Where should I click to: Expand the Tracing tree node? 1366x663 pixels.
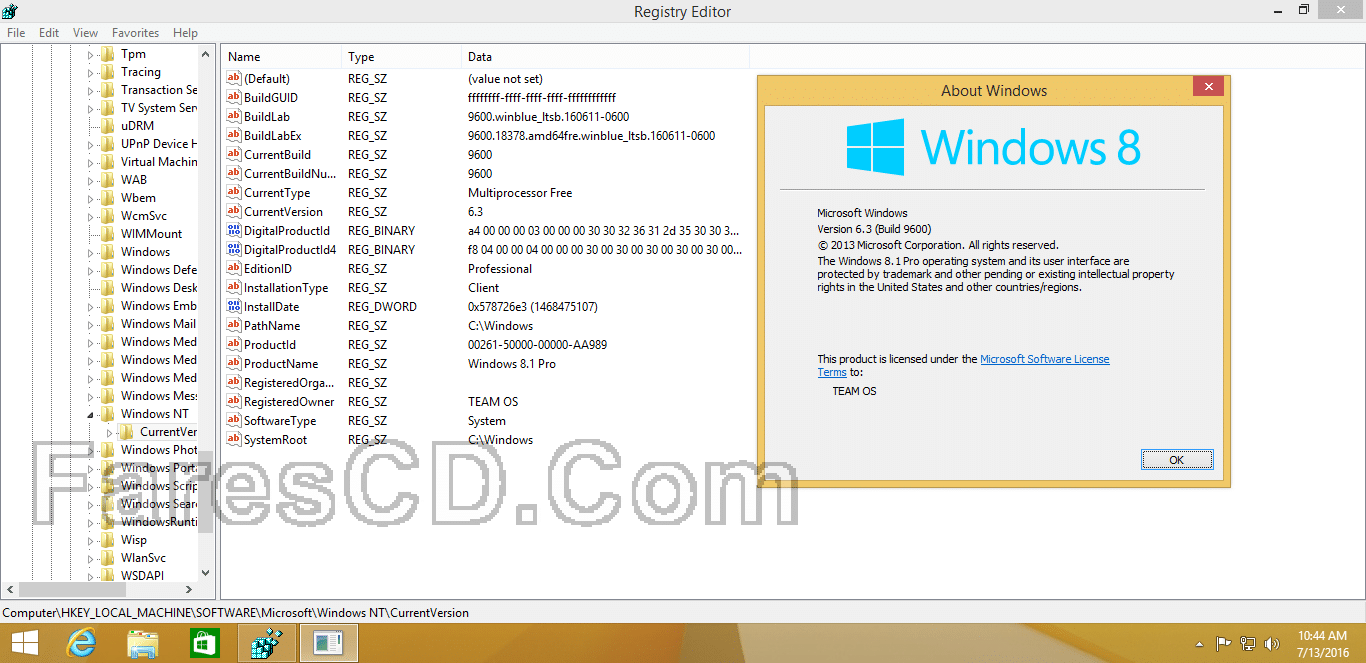coord(90,73)
